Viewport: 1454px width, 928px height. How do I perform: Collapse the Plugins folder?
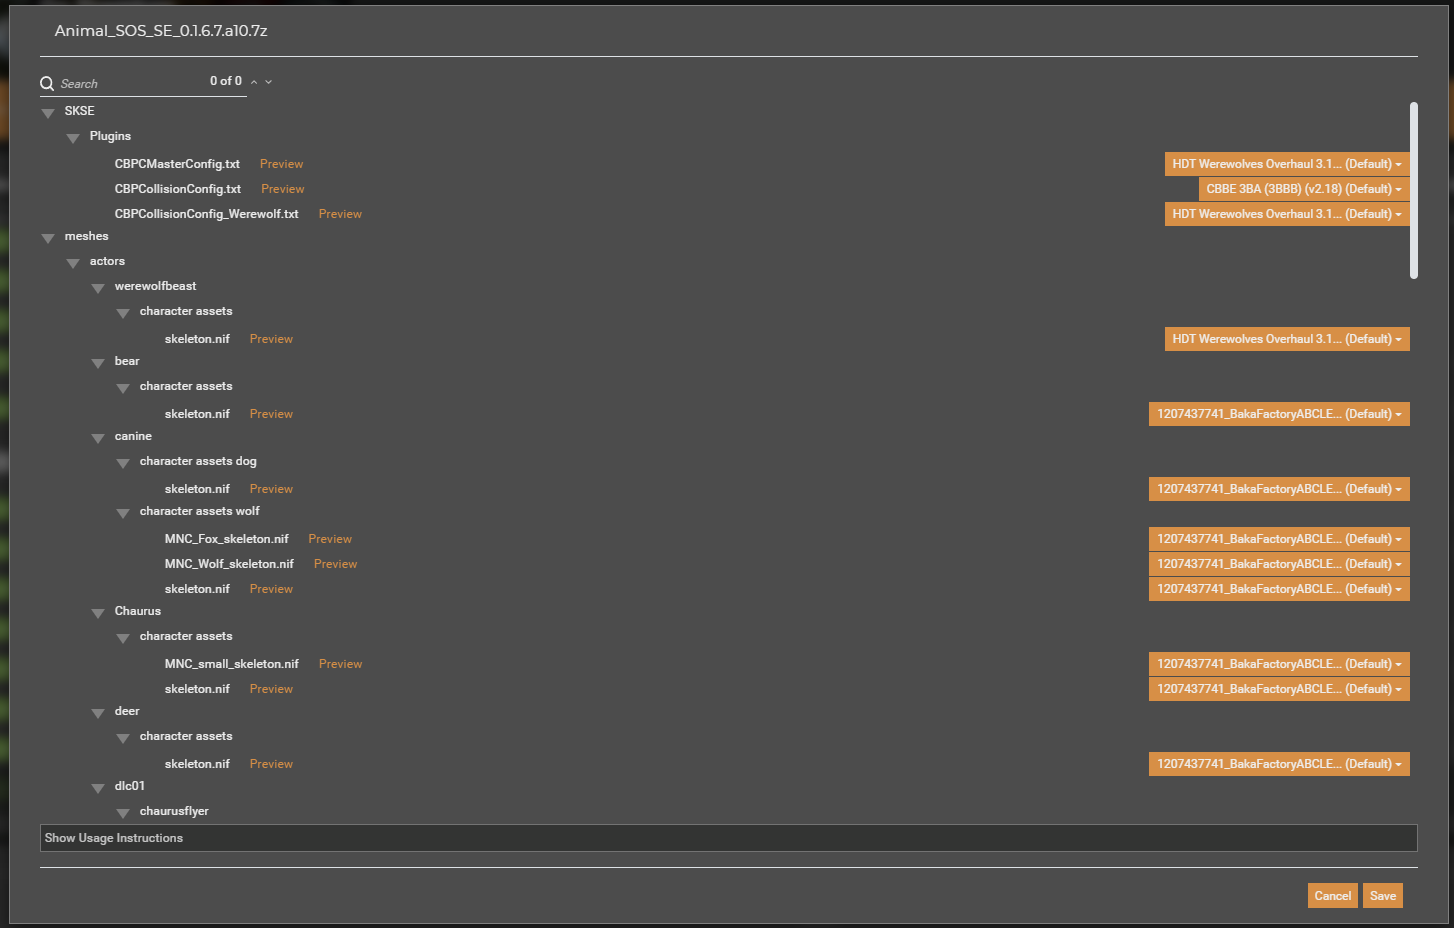click(73, 138)
